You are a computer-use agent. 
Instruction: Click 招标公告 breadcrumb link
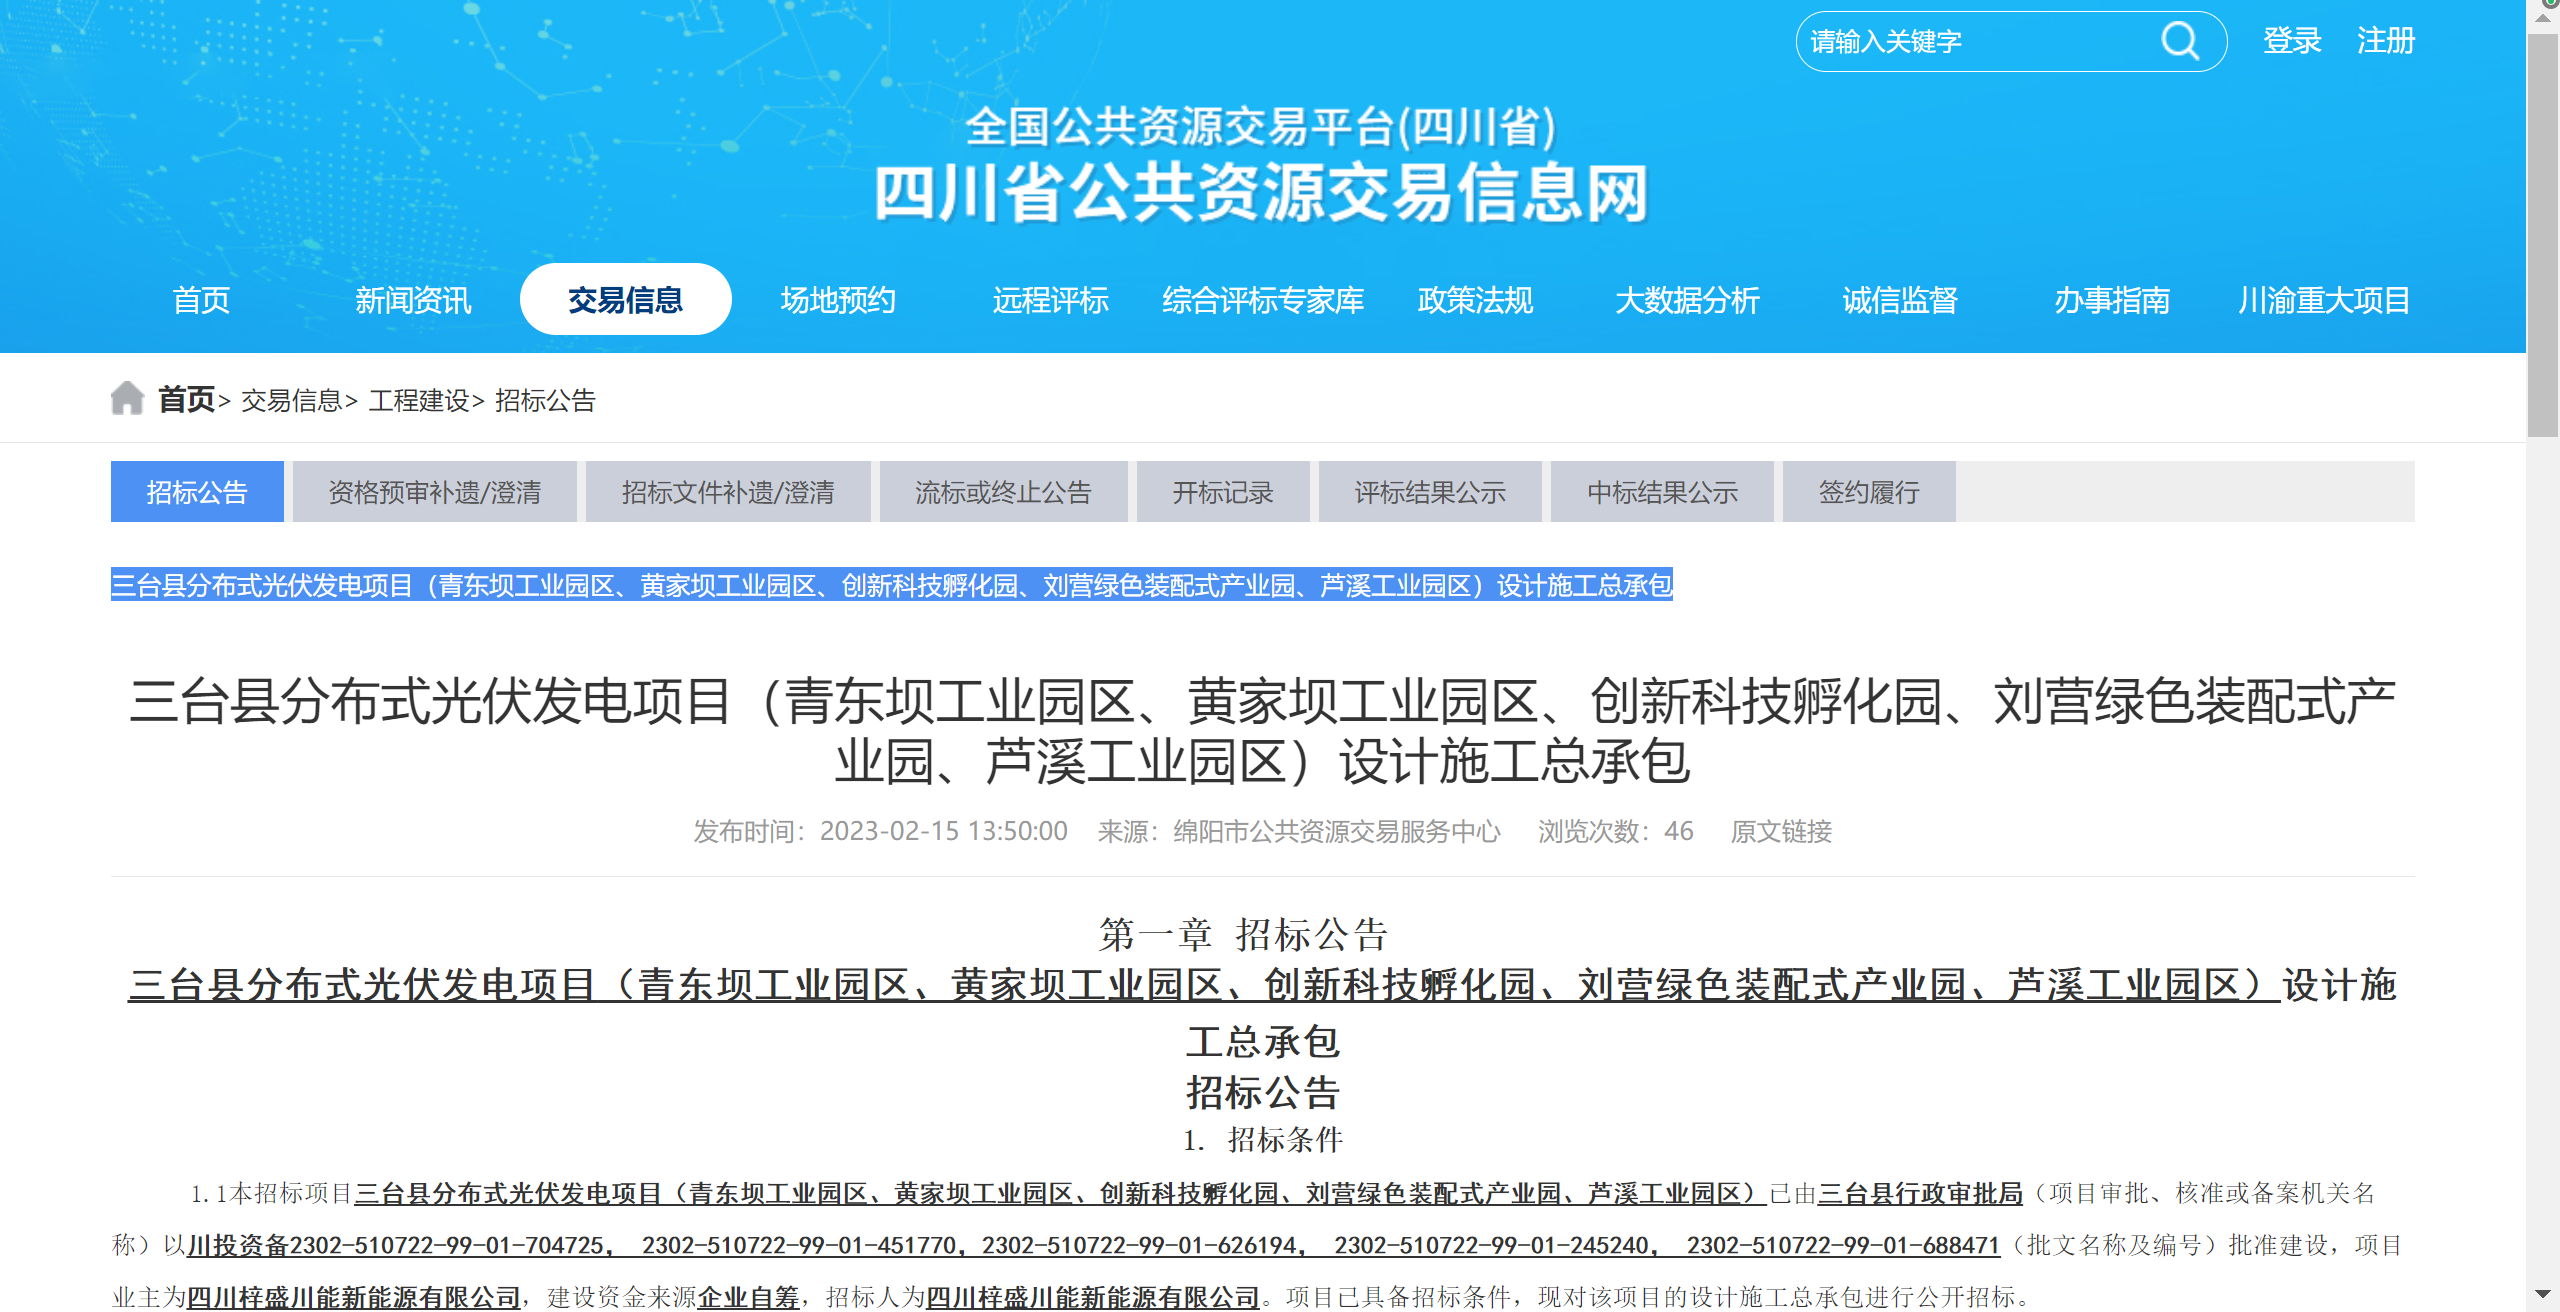pos(545,401)
